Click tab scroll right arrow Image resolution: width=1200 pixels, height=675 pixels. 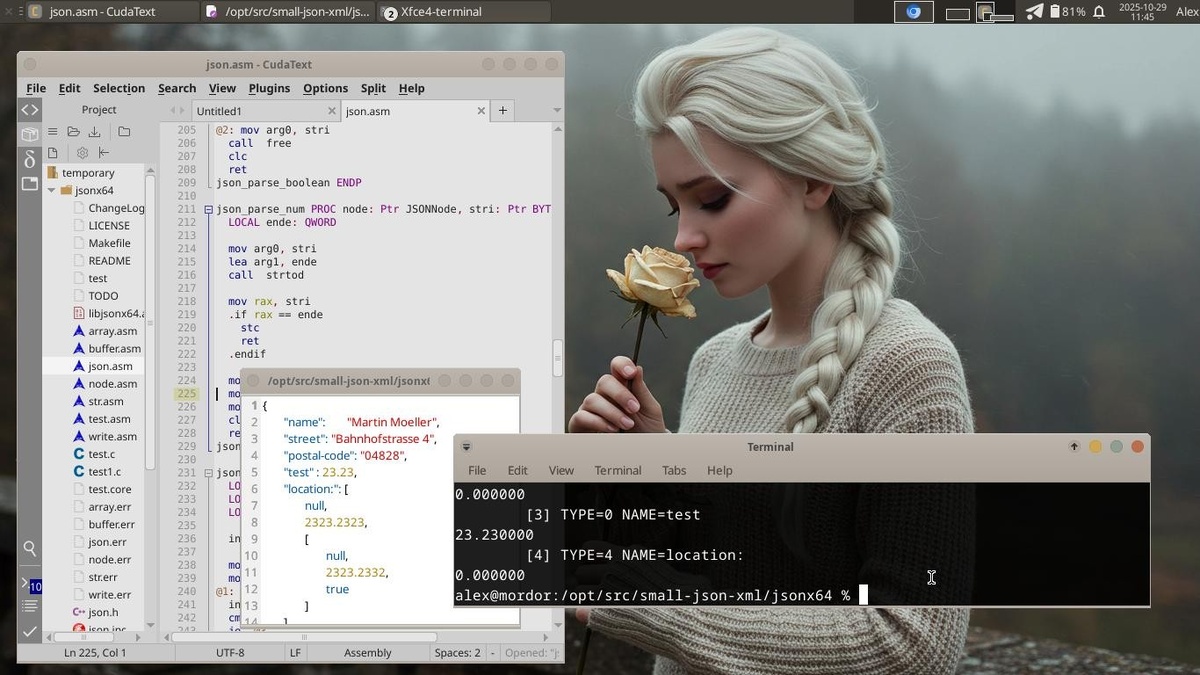coord(182,110)
